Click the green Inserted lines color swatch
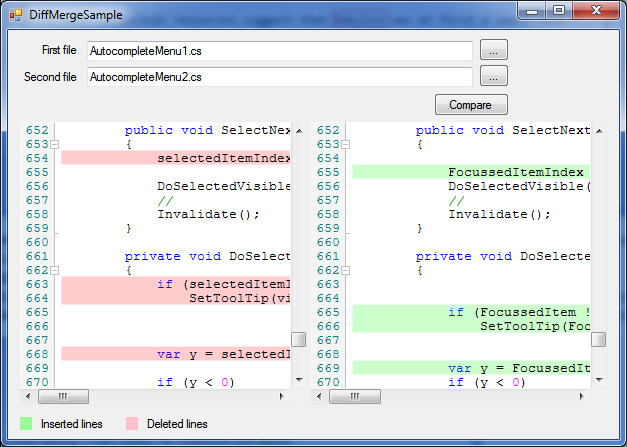The width and height of the screenshot is (627, 447). pyautogui.click(x=27, y=424)
